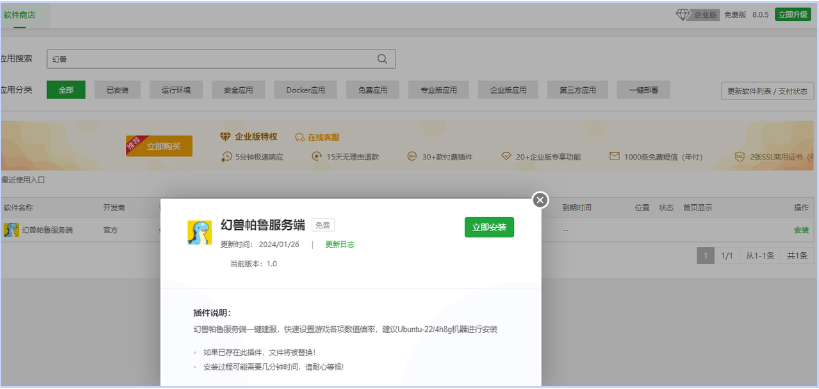Viewport: 819px width, 389px height.
Task: Click the 共1条 pagination total
Action: [797, 256]
